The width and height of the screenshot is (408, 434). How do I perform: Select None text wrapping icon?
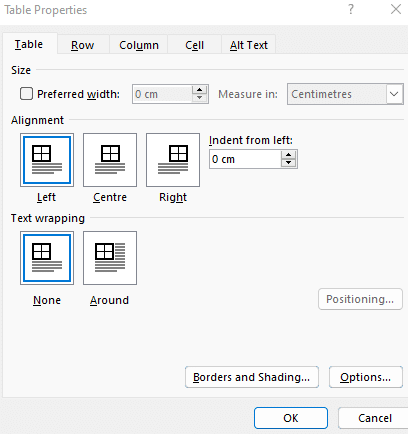point(47,258)
